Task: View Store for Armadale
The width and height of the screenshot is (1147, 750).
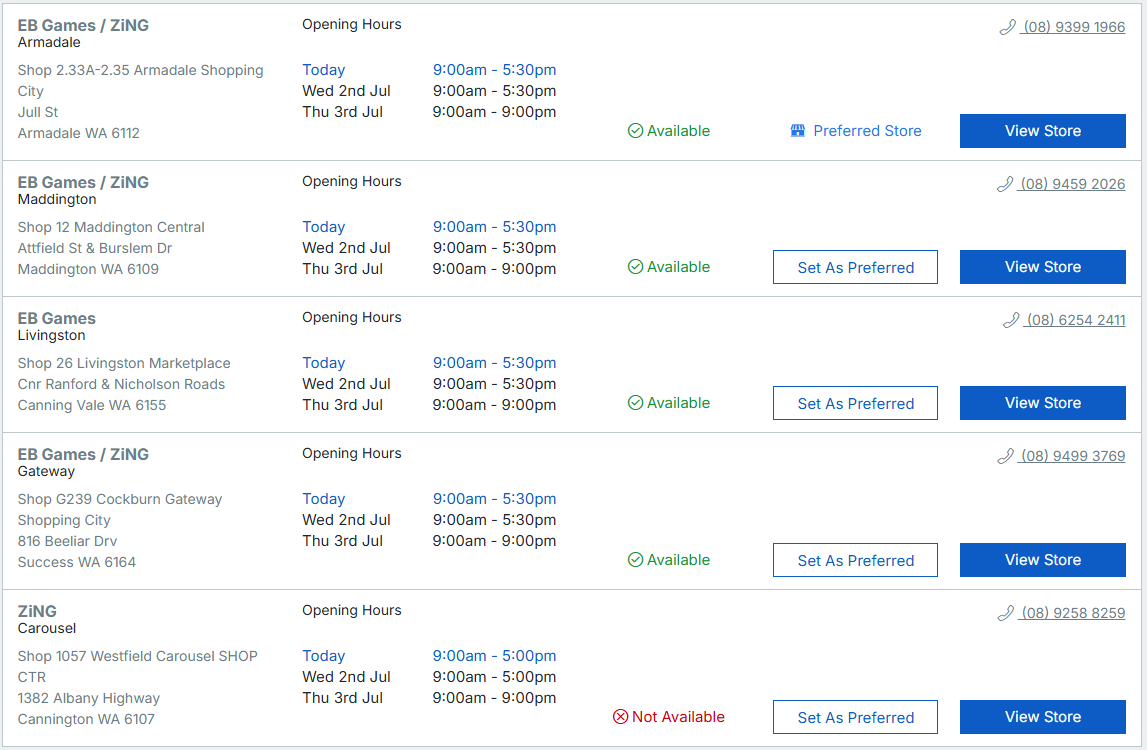Action: point(1042,131)
